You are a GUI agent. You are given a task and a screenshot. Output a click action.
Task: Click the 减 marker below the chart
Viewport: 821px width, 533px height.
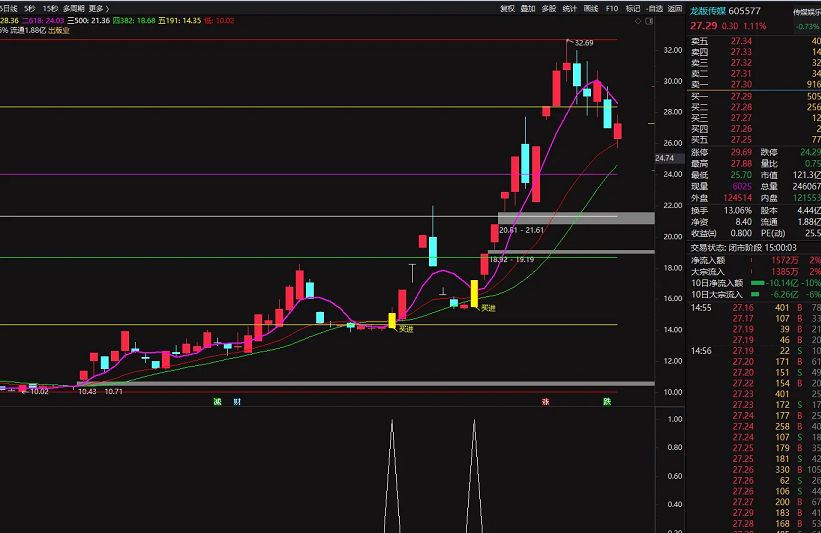(x=217, y=402)
